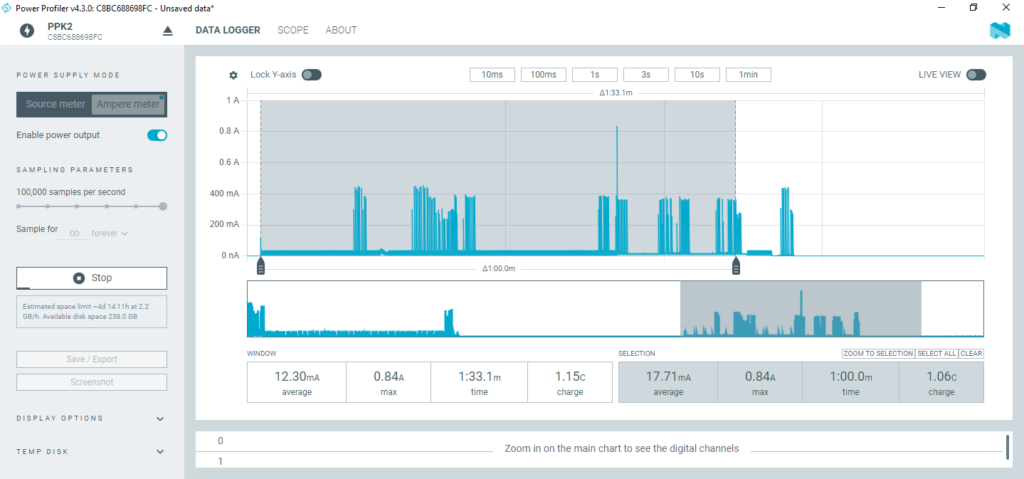Set time window to 1min

pyautogui.click(x=748, y=74)
